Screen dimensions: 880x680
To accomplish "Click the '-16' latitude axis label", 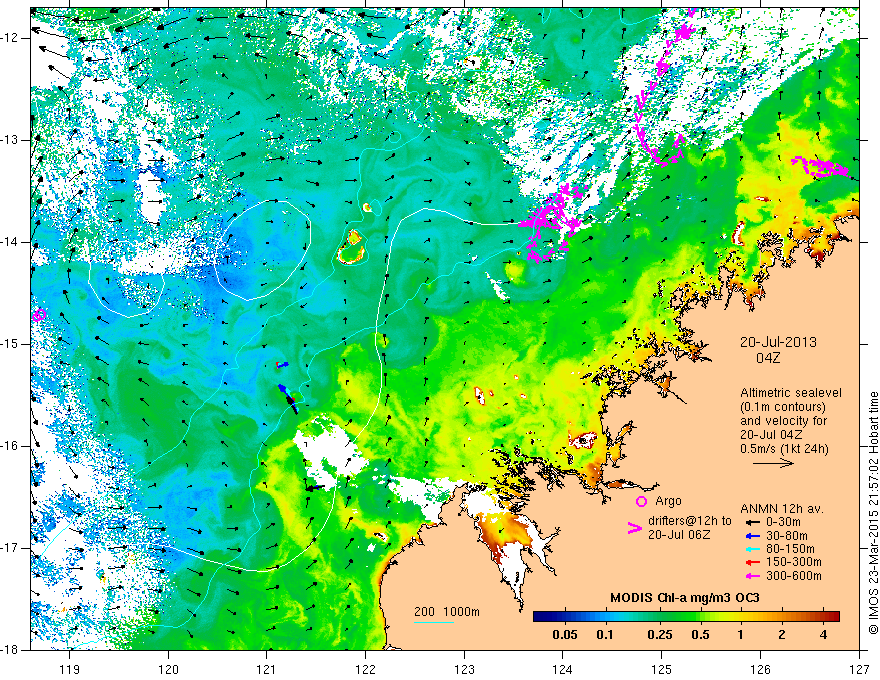I will 11,446.
